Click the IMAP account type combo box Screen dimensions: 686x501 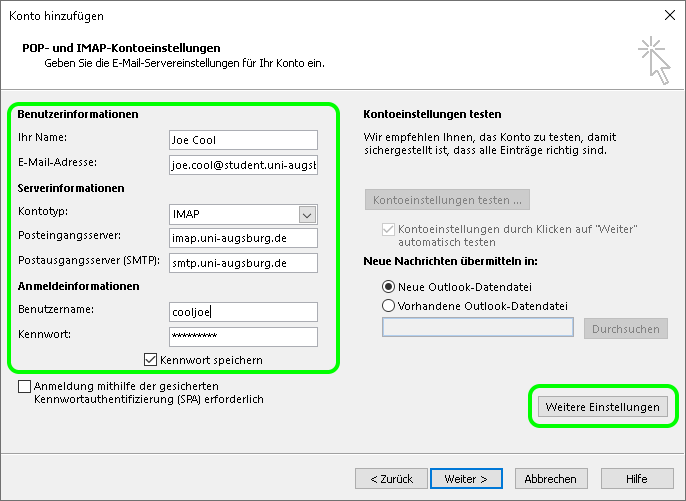pos(234,214)
